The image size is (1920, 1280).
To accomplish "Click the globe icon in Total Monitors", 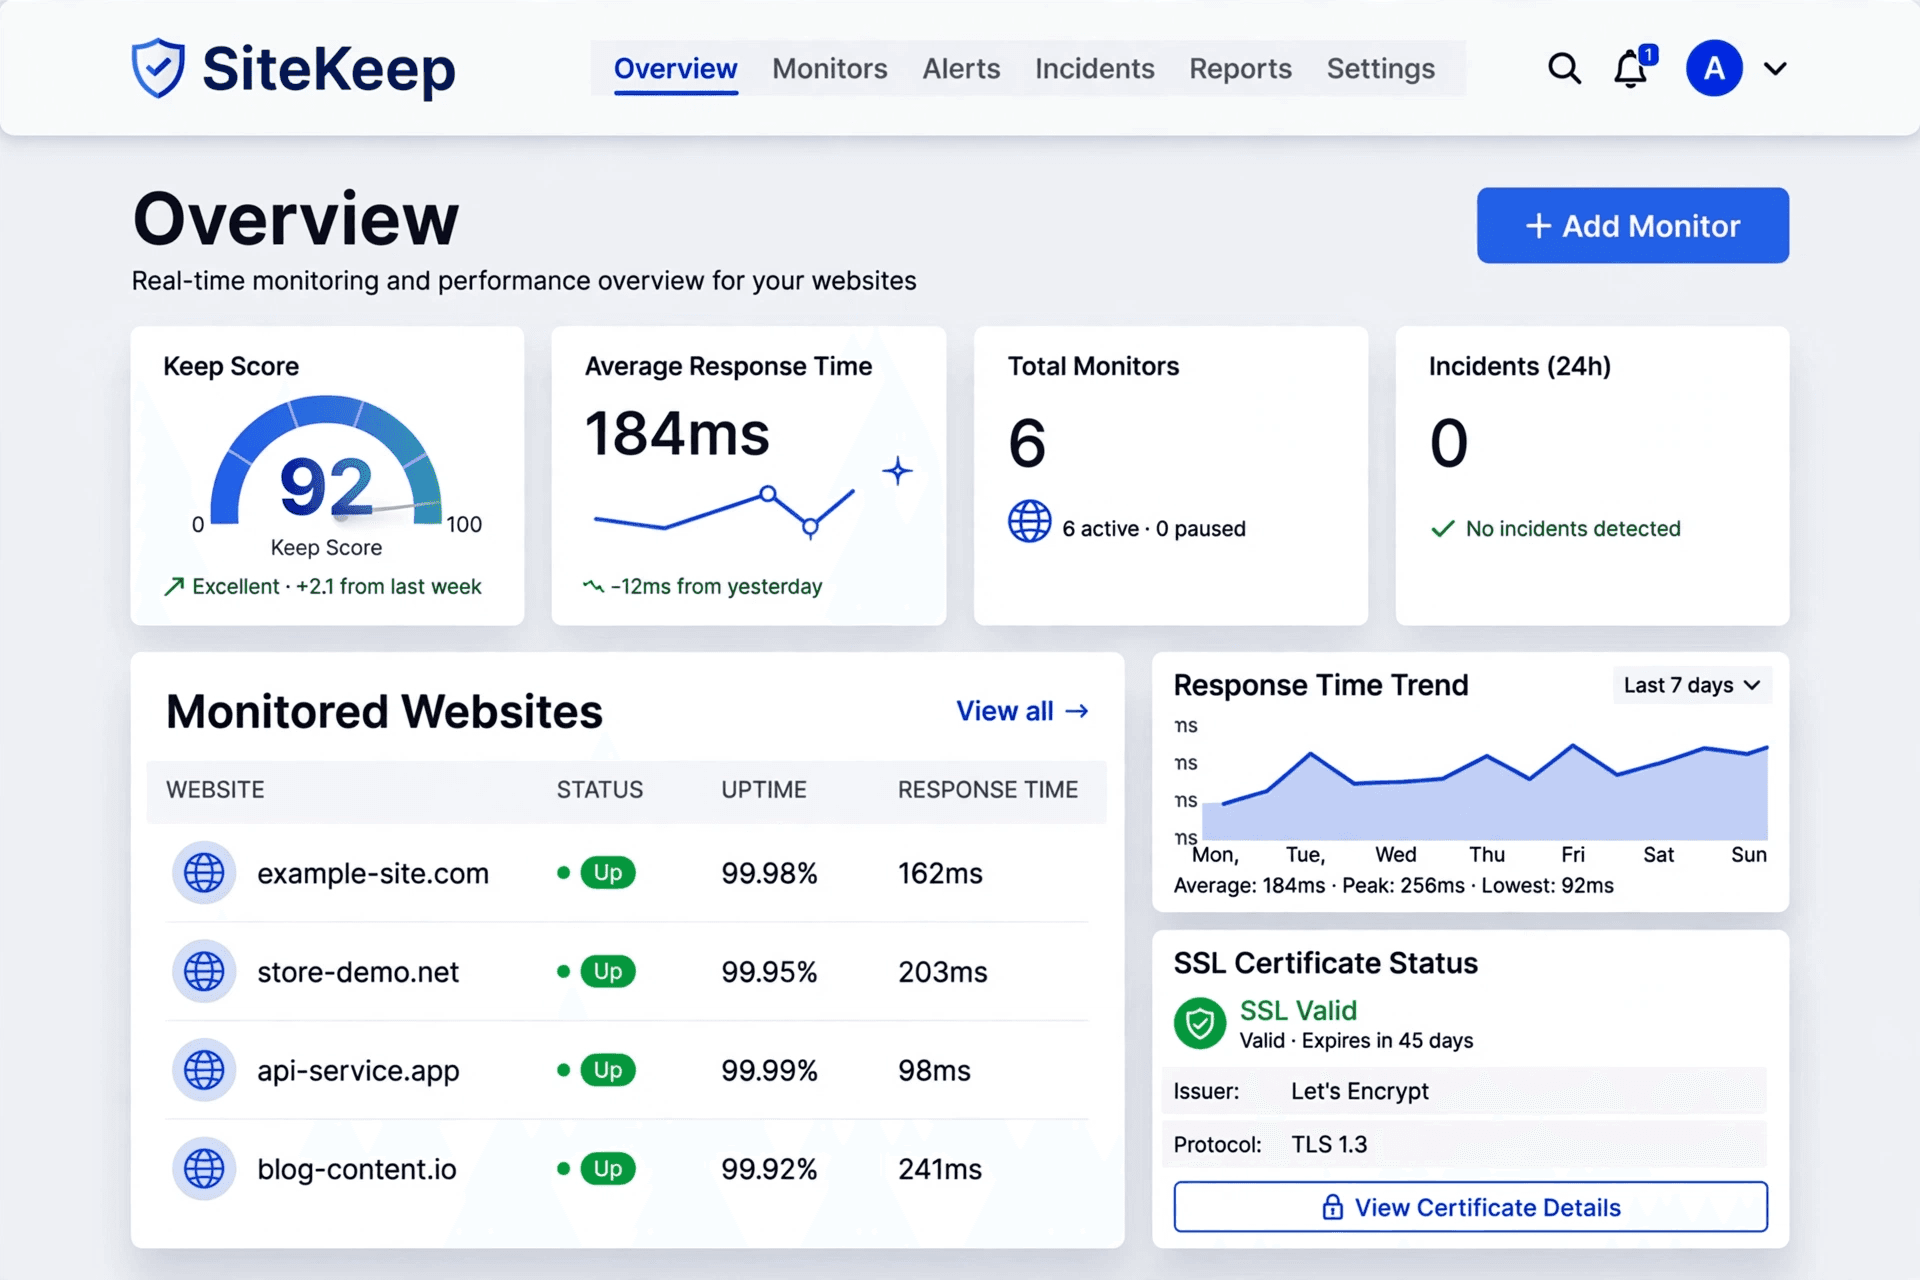I will point(1029,521).
